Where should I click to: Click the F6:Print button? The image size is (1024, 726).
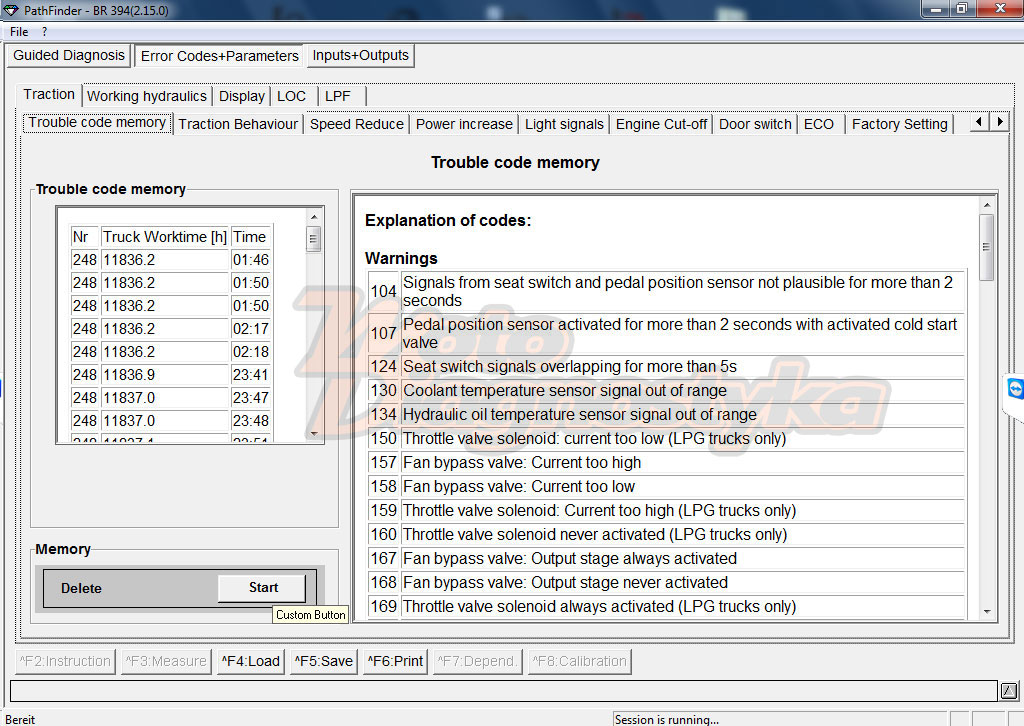[x=395, y=661]
